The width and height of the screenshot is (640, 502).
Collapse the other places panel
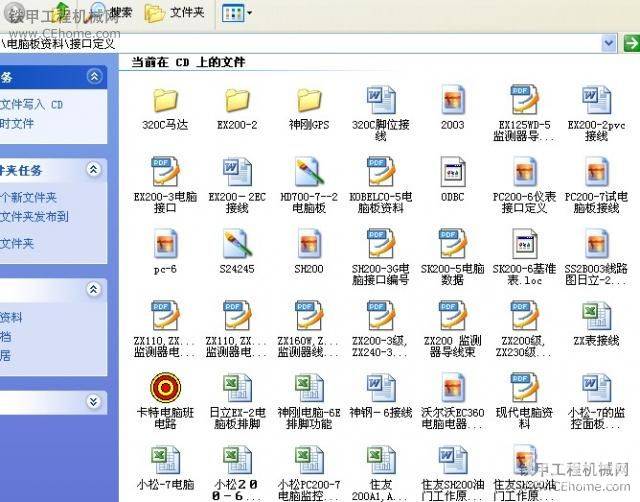point(94,289)
